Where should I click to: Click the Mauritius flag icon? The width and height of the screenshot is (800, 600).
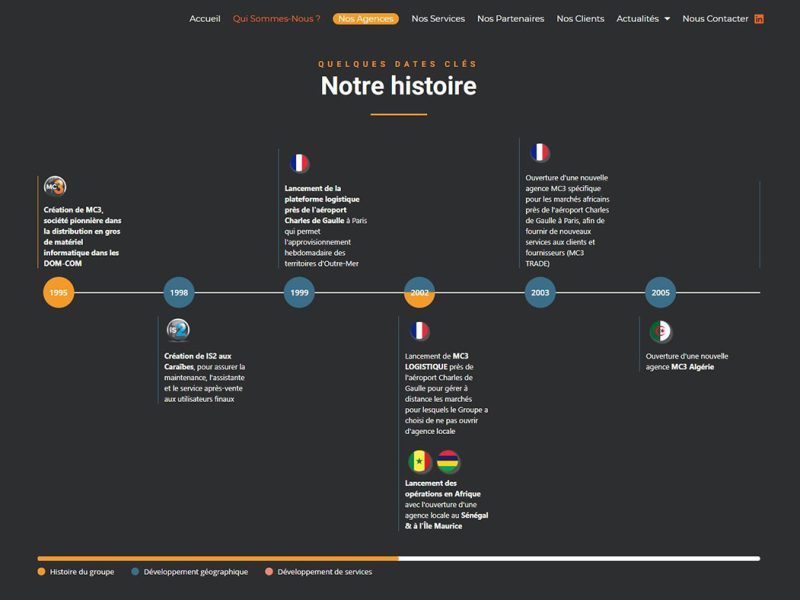(448, 461)
